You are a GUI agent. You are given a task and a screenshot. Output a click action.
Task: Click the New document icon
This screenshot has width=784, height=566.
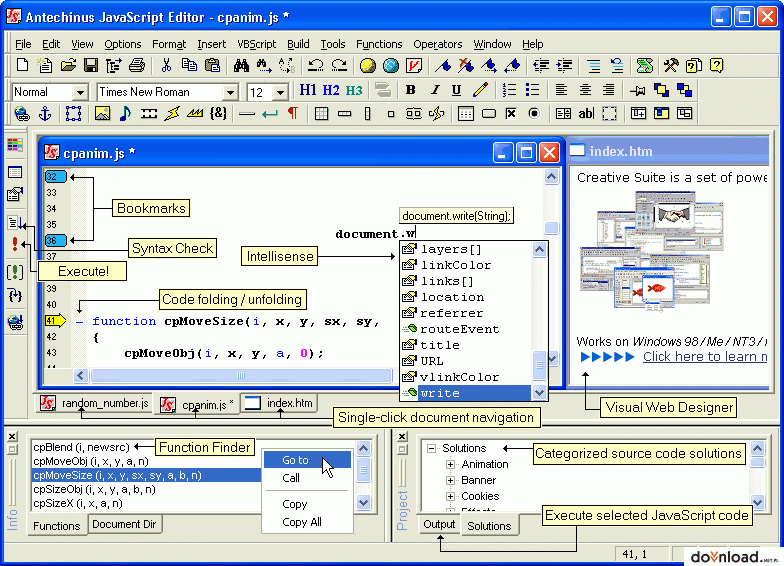click(x=22, y=65)
